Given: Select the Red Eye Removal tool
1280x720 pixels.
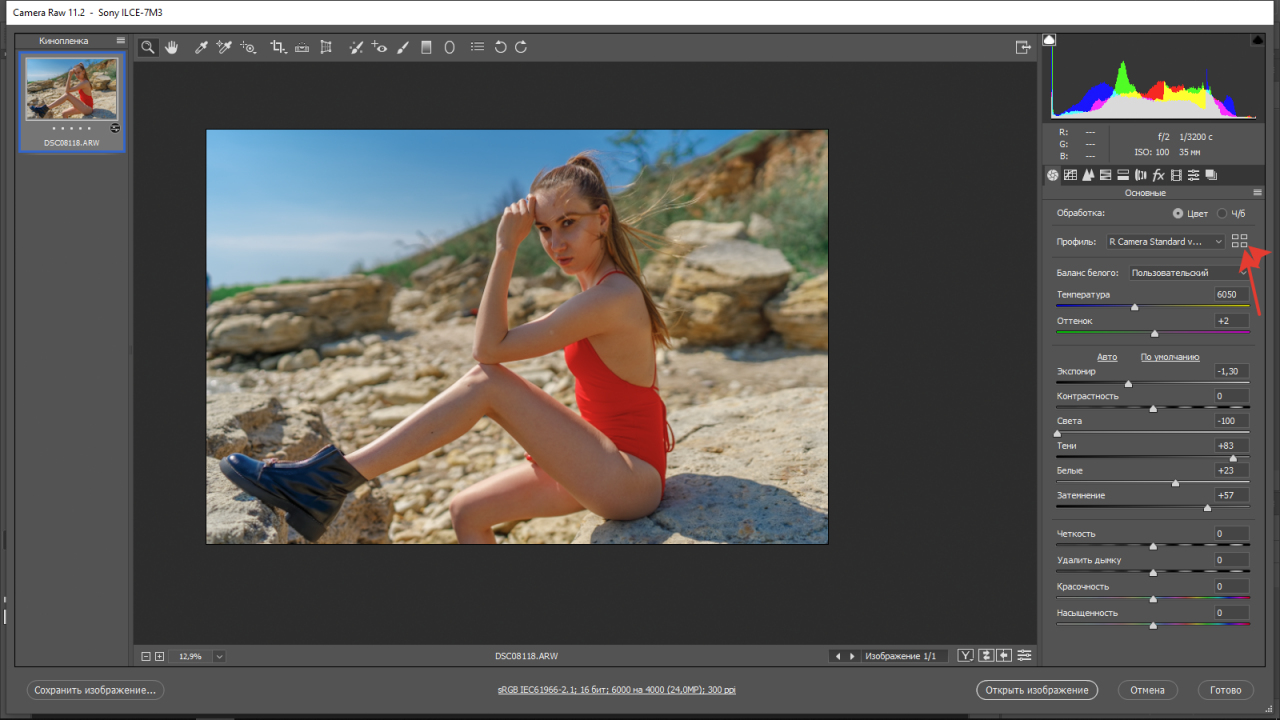Looking at the screenshot, I should click(379, 47).
